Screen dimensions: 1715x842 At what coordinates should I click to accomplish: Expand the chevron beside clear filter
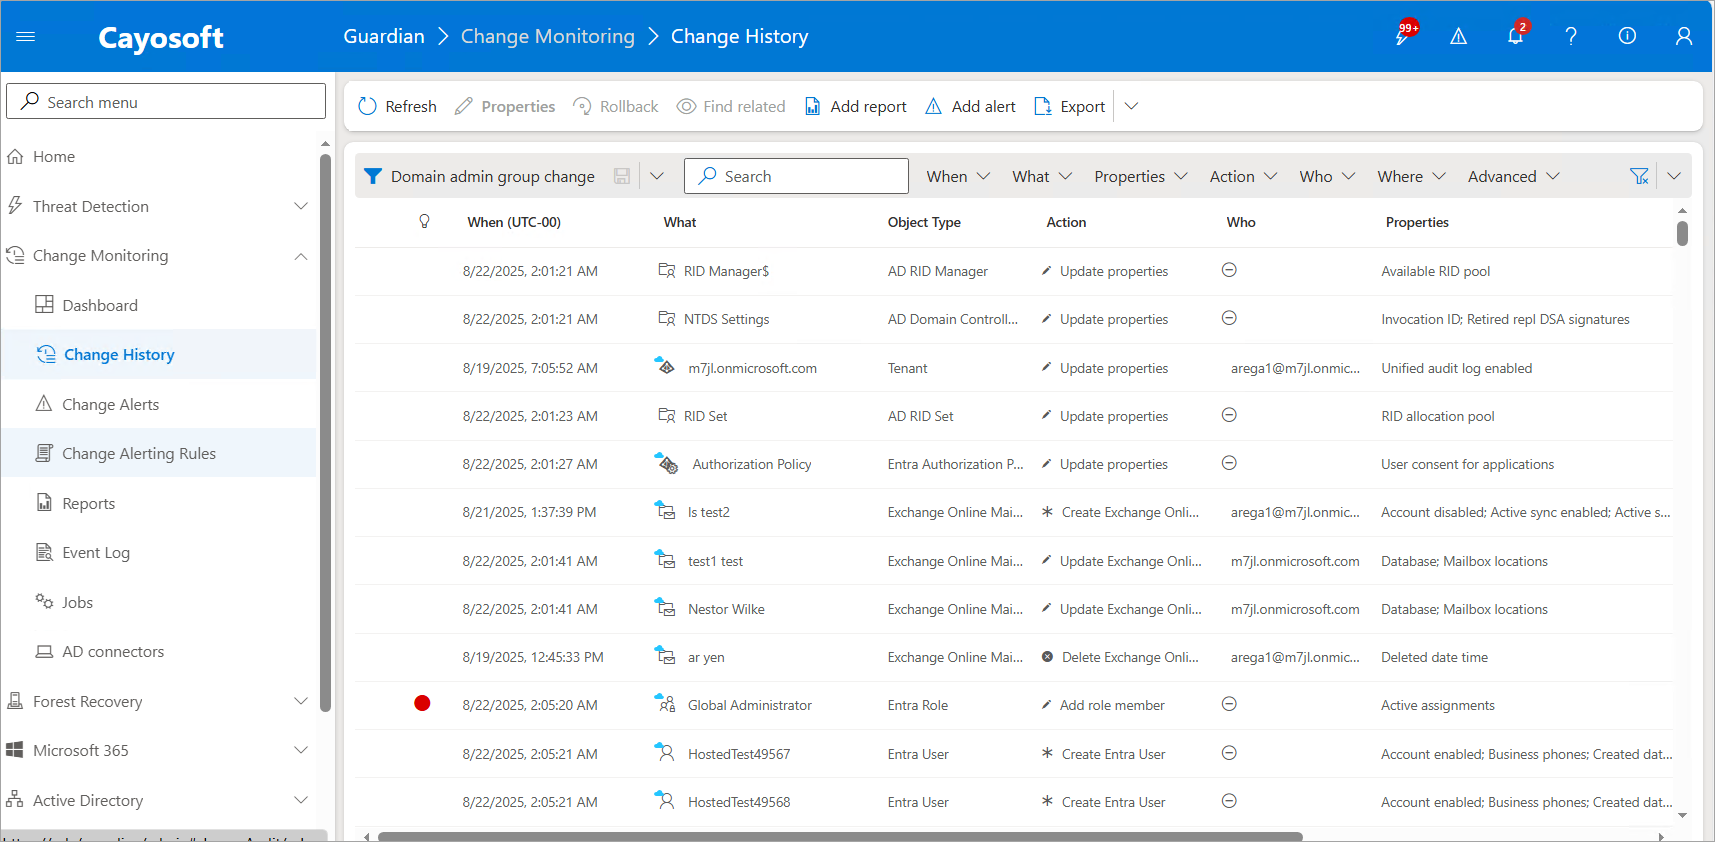[x=1674, y=176]
